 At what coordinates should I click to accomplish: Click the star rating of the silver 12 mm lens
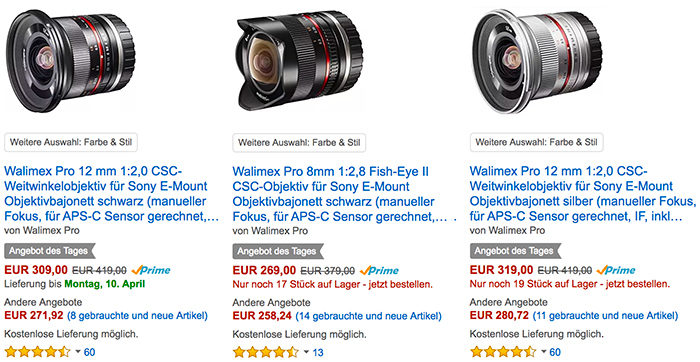pyautogui.click(x=503, y=352)
